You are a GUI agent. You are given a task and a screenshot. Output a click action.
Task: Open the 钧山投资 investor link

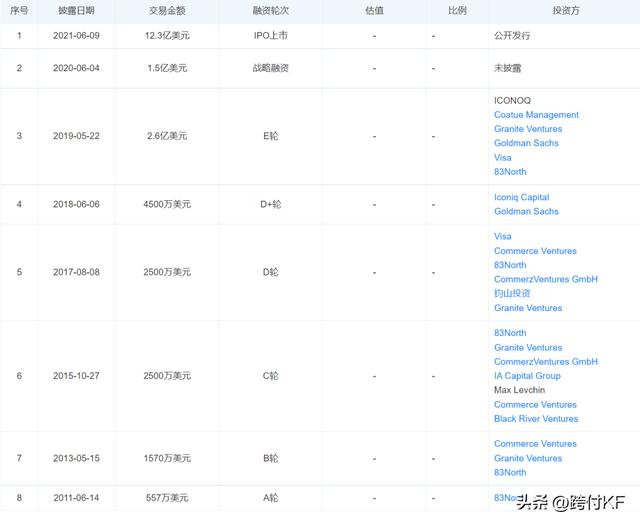point(512,294)
